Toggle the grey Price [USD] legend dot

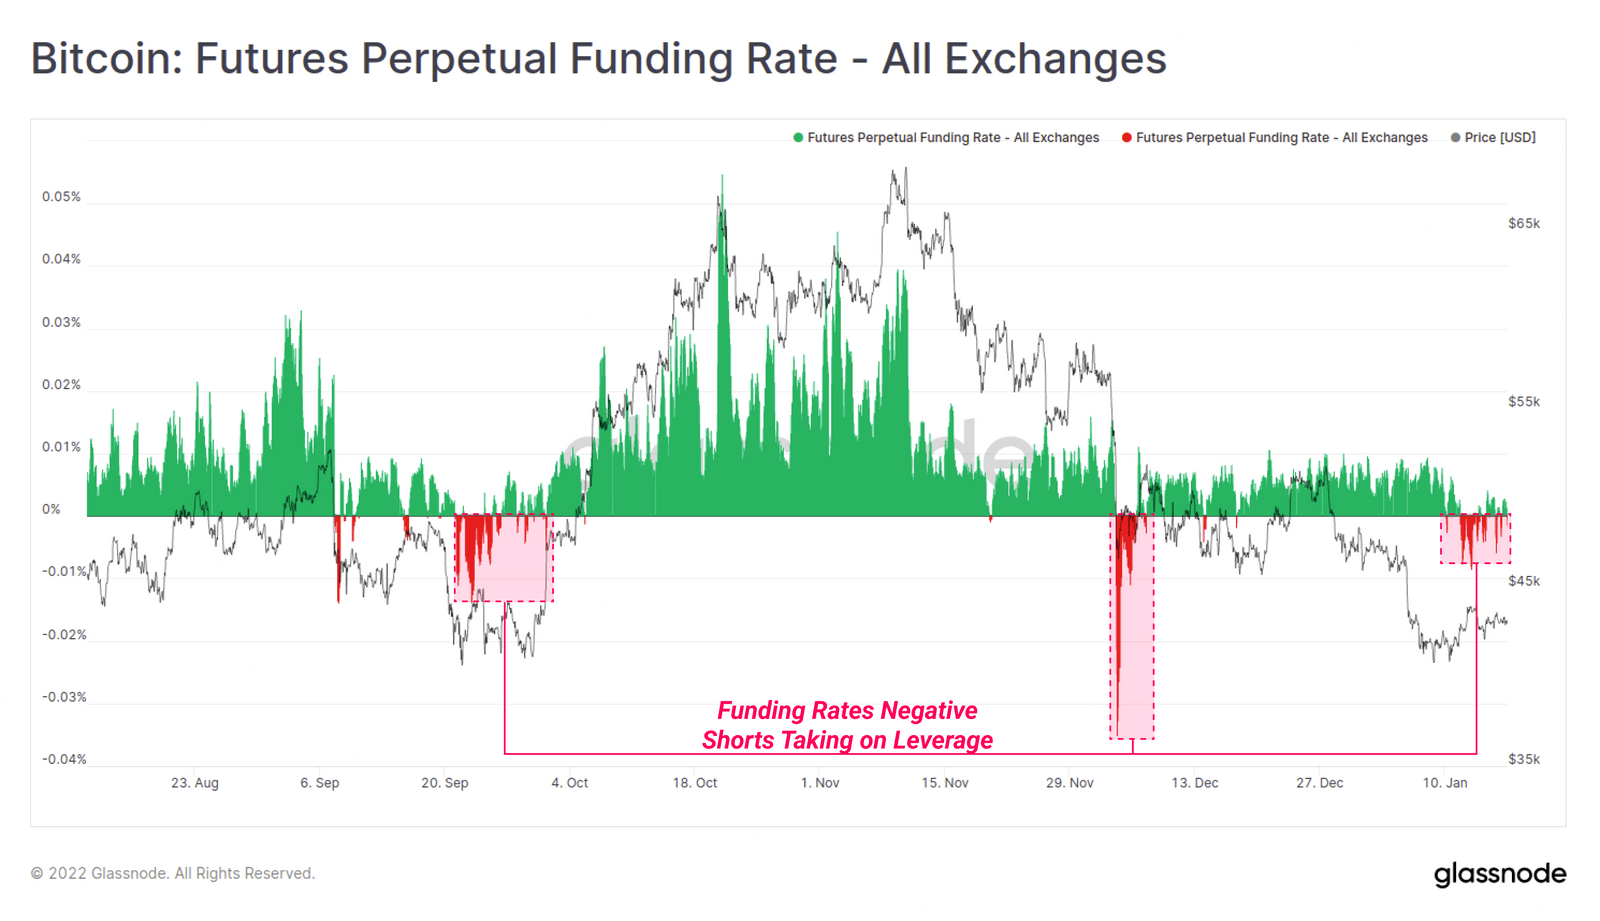[1455, 138]
